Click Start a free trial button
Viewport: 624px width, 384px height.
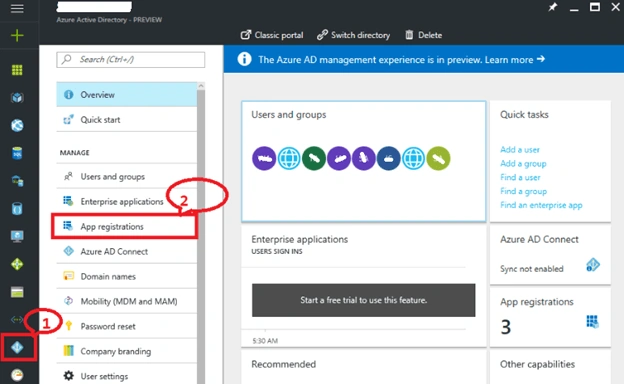tap(363, 300)
